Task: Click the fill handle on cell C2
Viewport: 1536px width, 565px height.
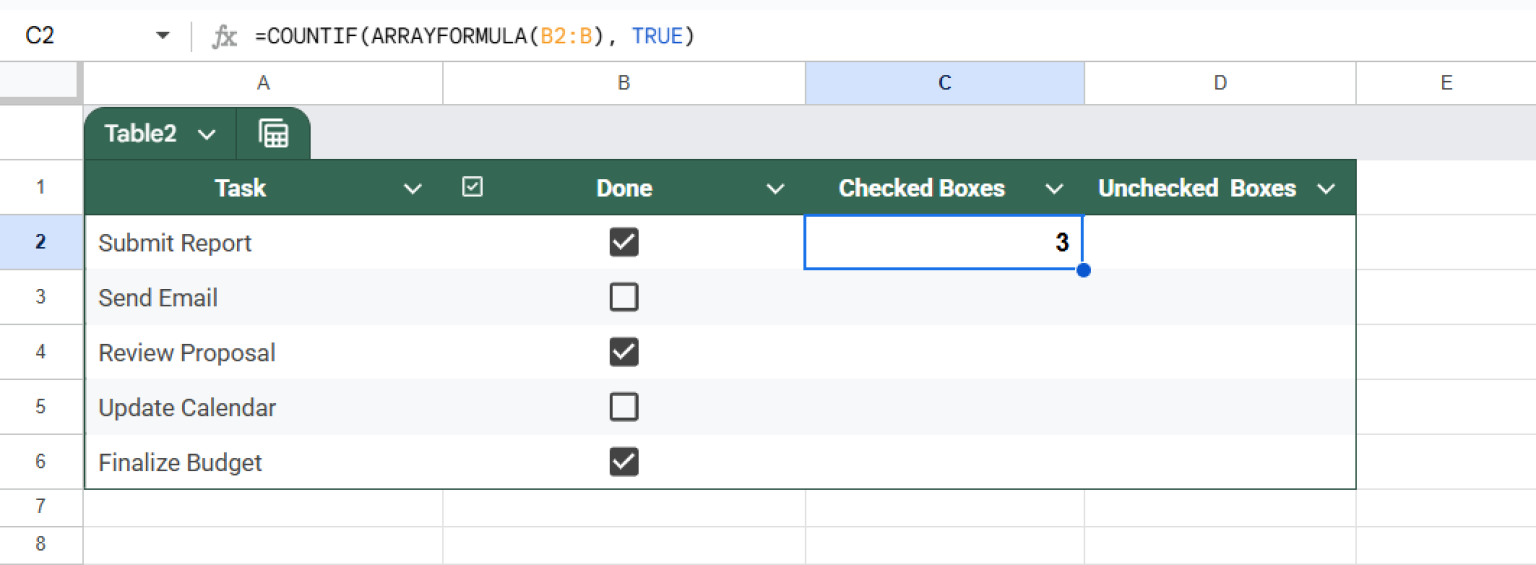Action: [x=1083, y=270]
